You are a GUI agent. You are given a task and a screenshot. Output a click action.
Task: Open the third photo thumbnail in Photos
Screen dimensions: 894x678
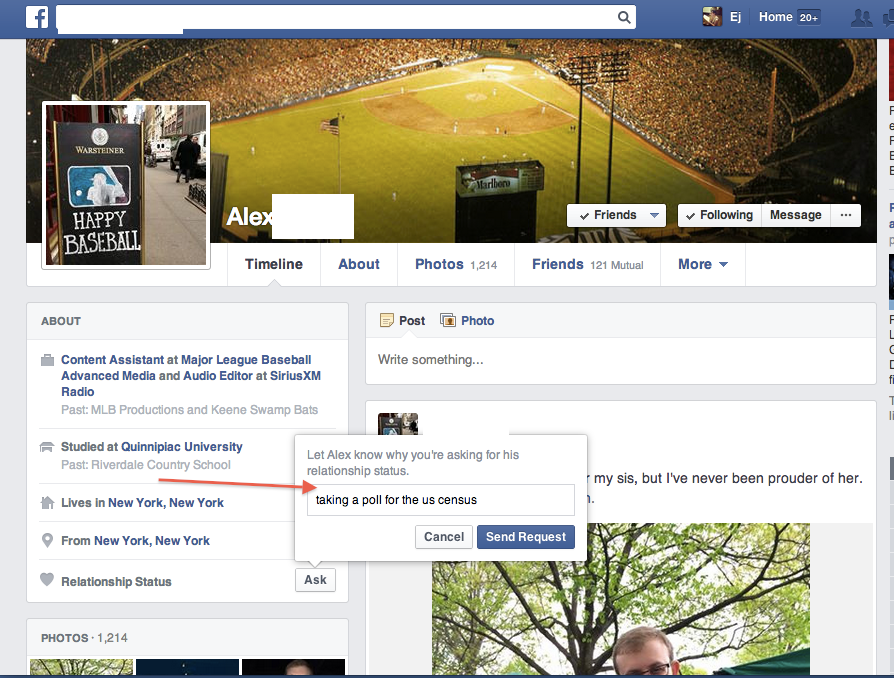[x=294, y=667]
